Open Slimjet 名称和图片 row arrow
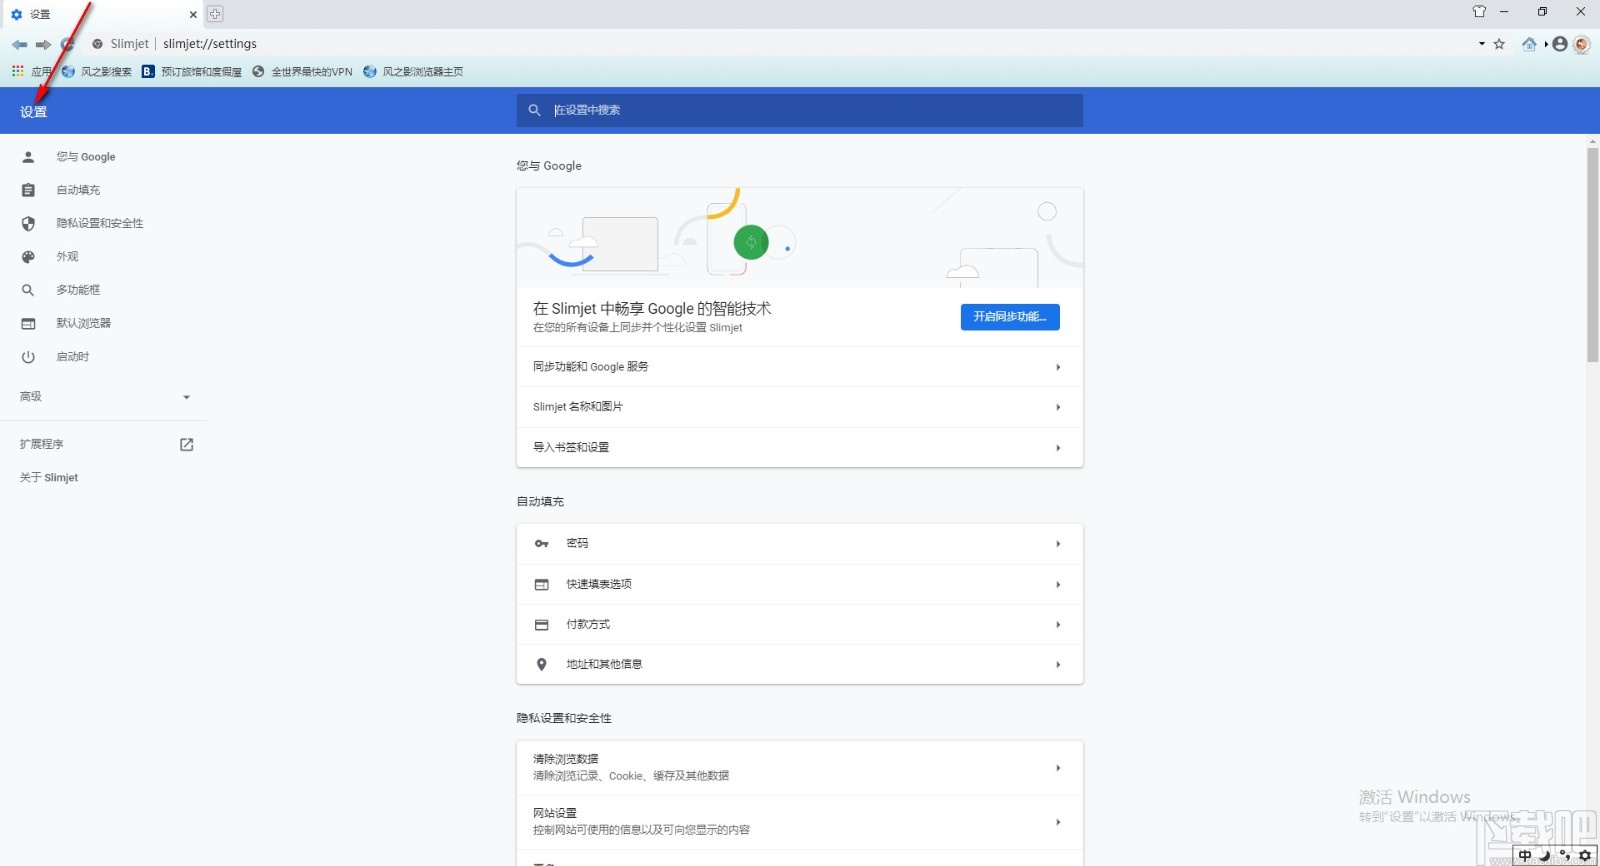The width and height of the screenshot is (1600, 866). pyautogui.click(x=1058, y=407)
